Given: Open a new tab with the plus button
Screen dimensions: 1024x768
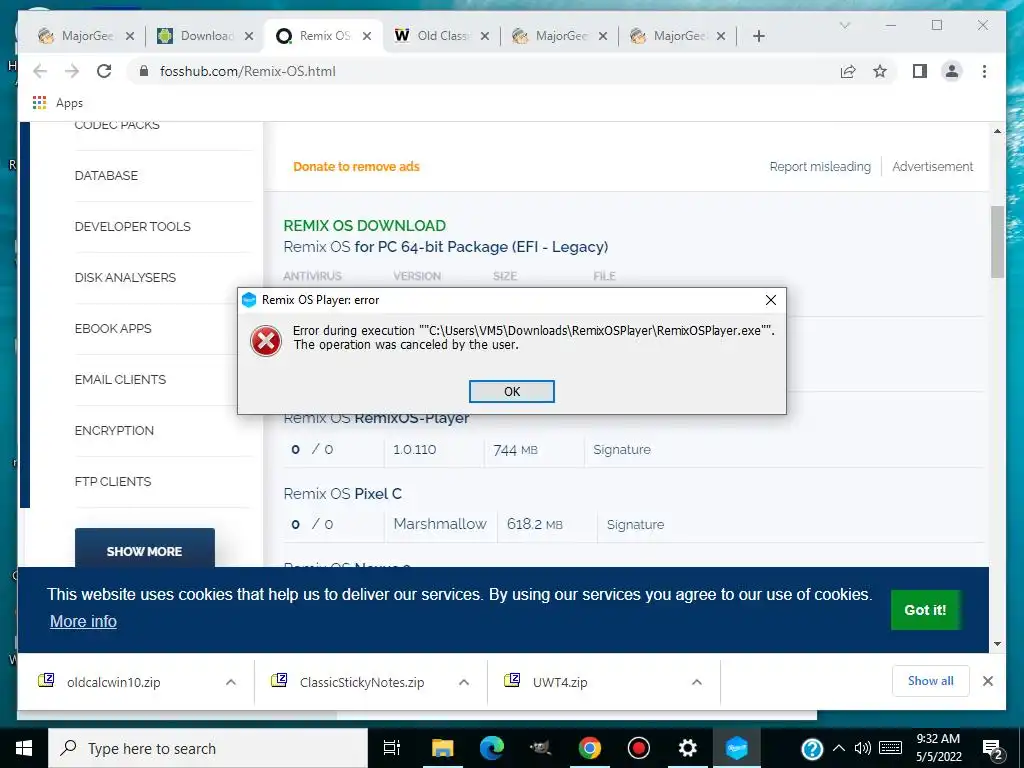Looking at the screenshot, I should point(758,36).
